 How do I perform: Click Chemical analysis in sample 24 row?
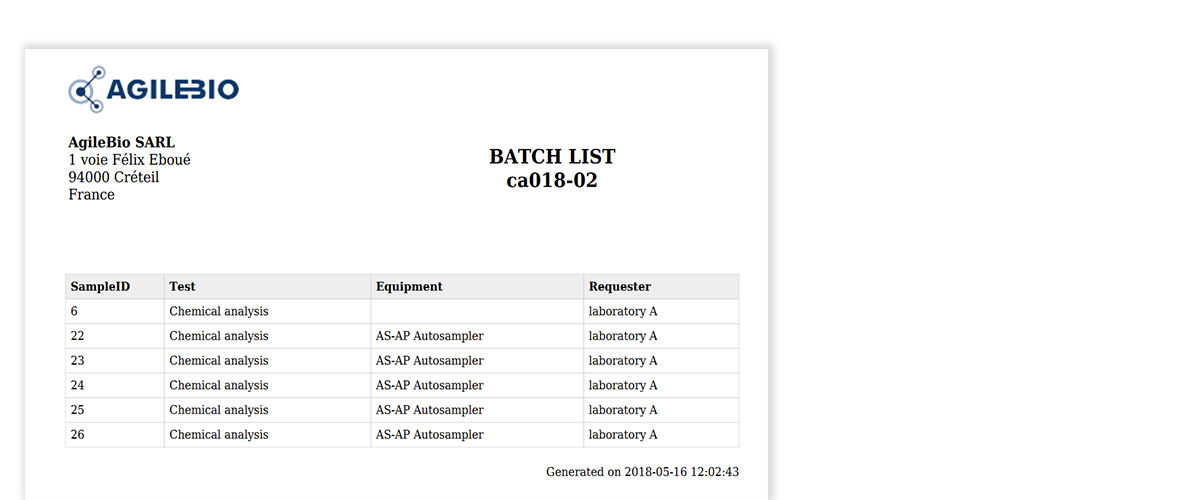point(219,385)
